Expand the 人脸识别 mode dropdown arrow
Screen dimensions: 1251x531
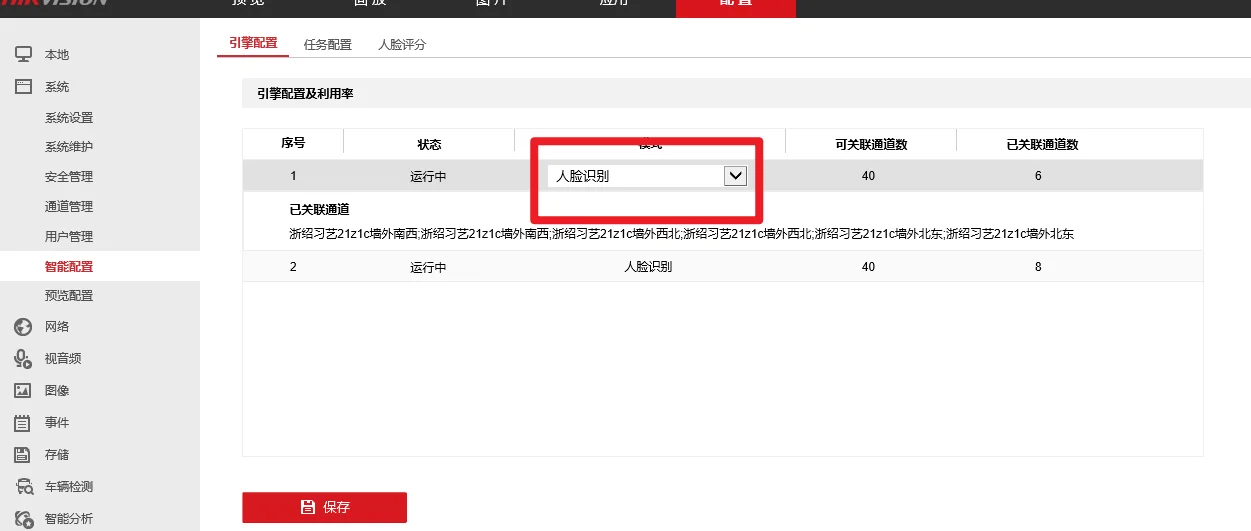(735, 176)
